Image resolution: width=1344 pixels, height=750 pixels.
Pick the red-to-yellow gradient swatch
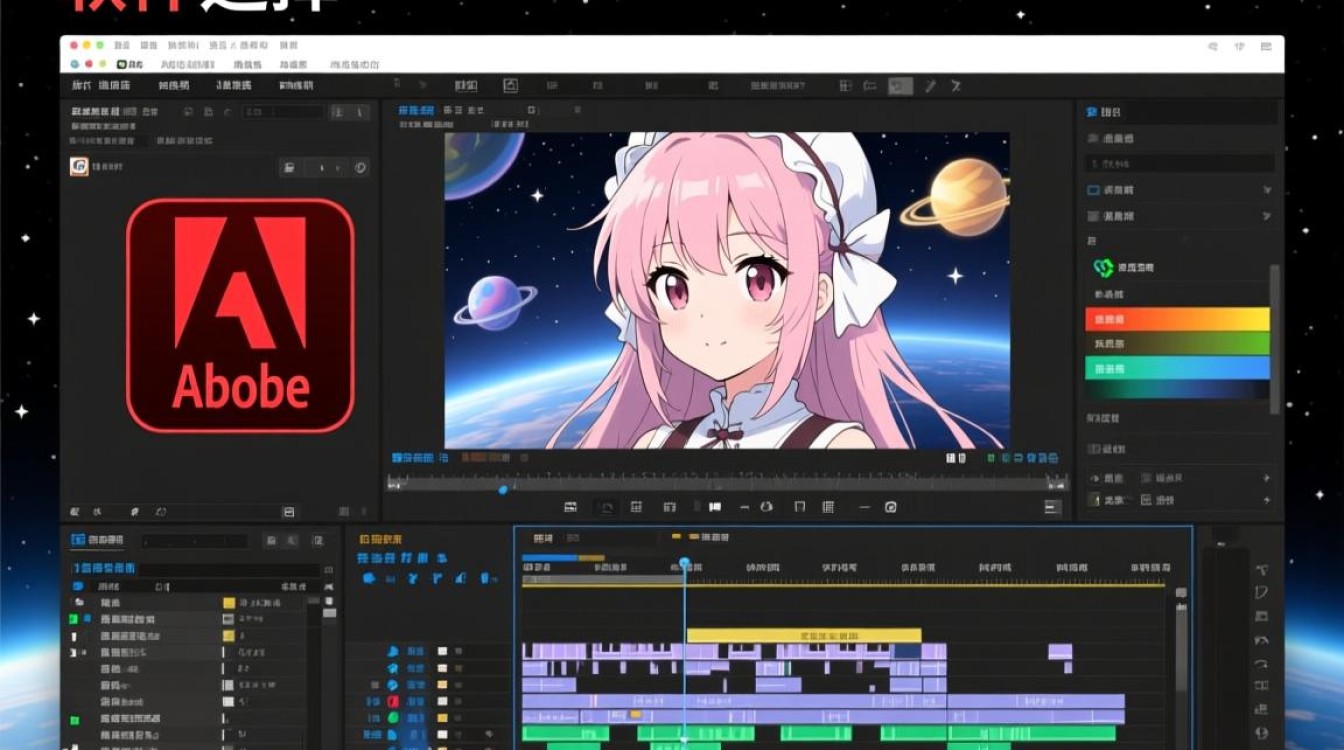point(1177,319)
